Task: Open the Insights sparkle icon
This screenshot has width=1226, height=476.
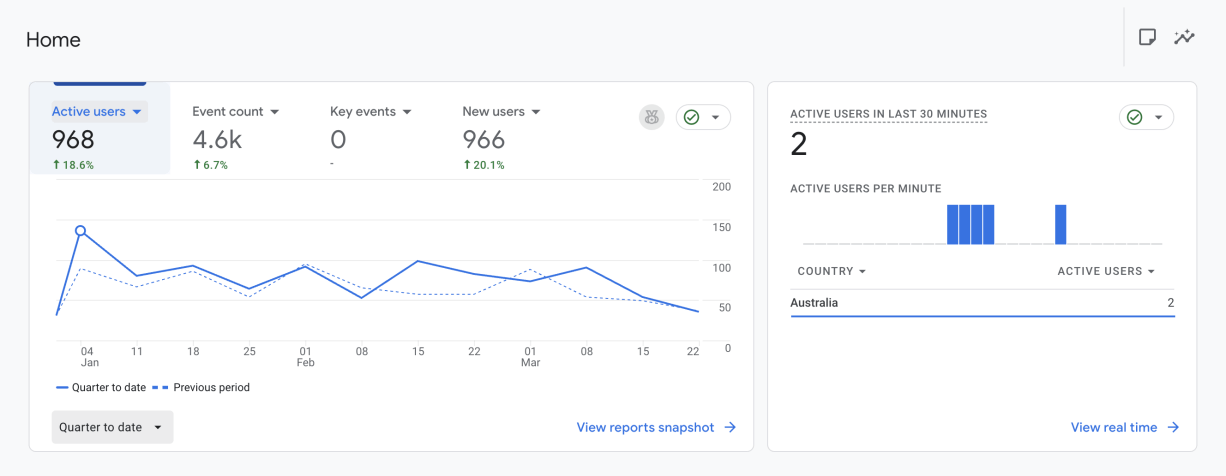Action: coord(1185,37)
